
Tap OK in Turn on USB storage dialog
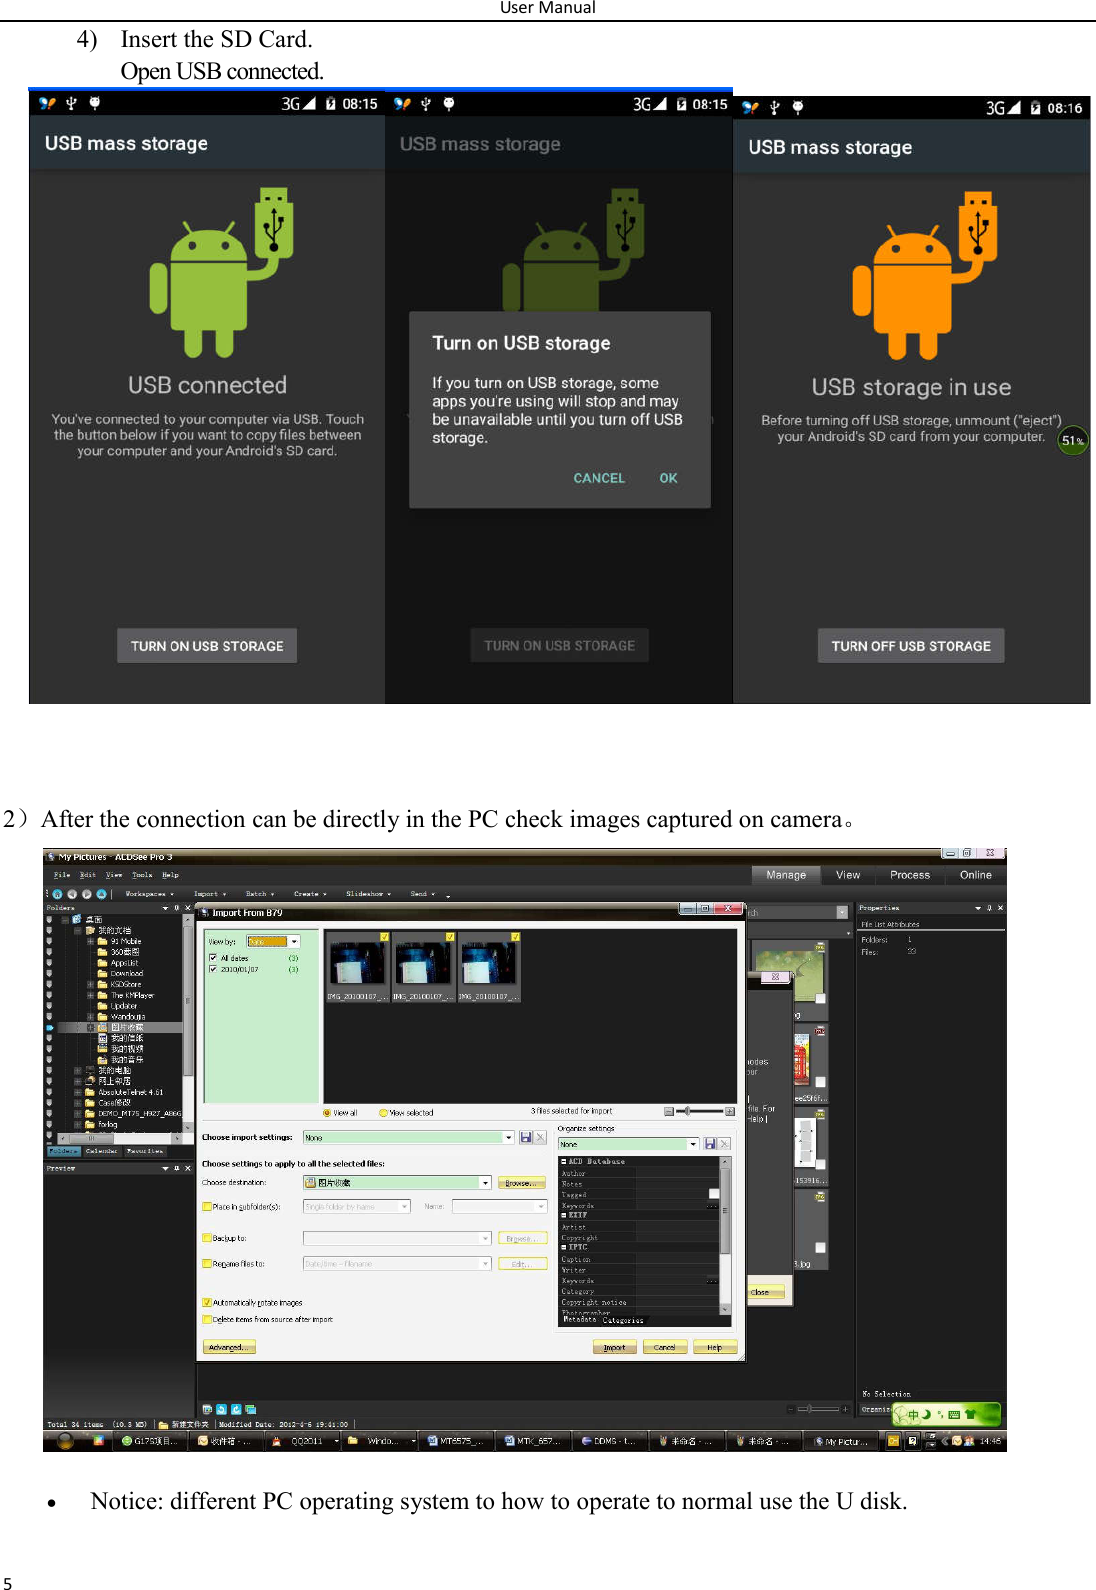(x=669, y=478)
